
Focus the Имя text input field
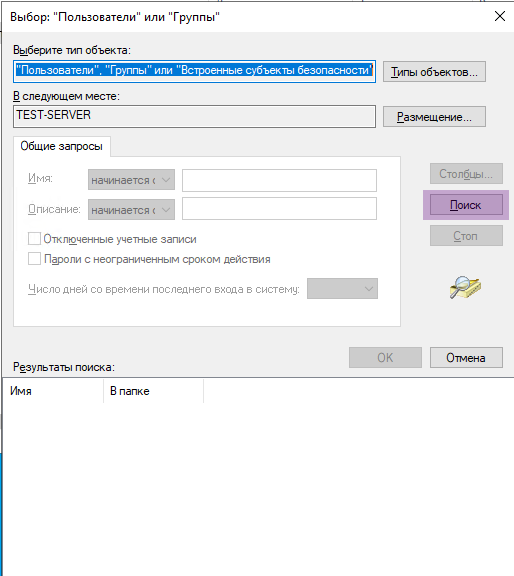[279, 180]
